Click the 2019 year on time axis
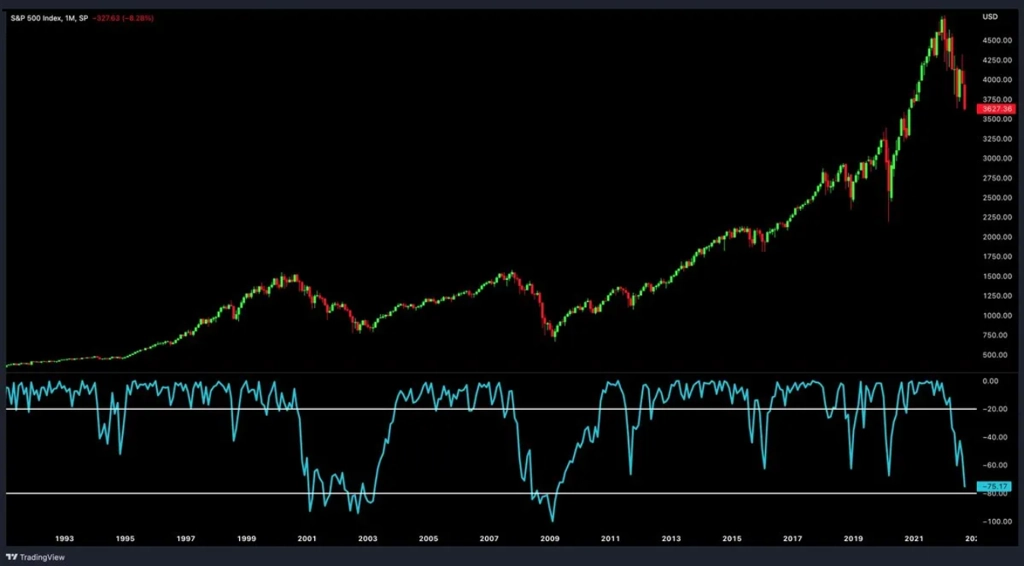1024x566 pixels. pyautogui.click(x=854, y=539)
